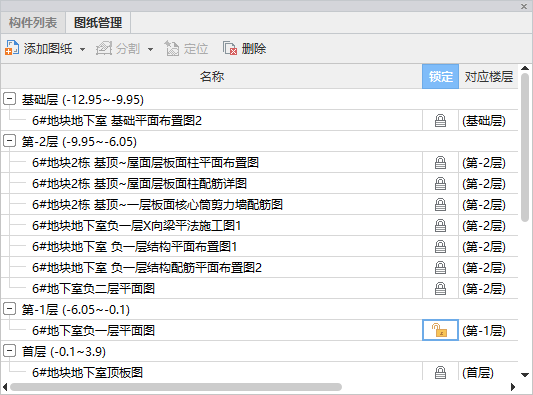
Task: Select drawing 6#地块2栋 基顶~屋面层板面柱配筋详图
Action: point(139,184)
